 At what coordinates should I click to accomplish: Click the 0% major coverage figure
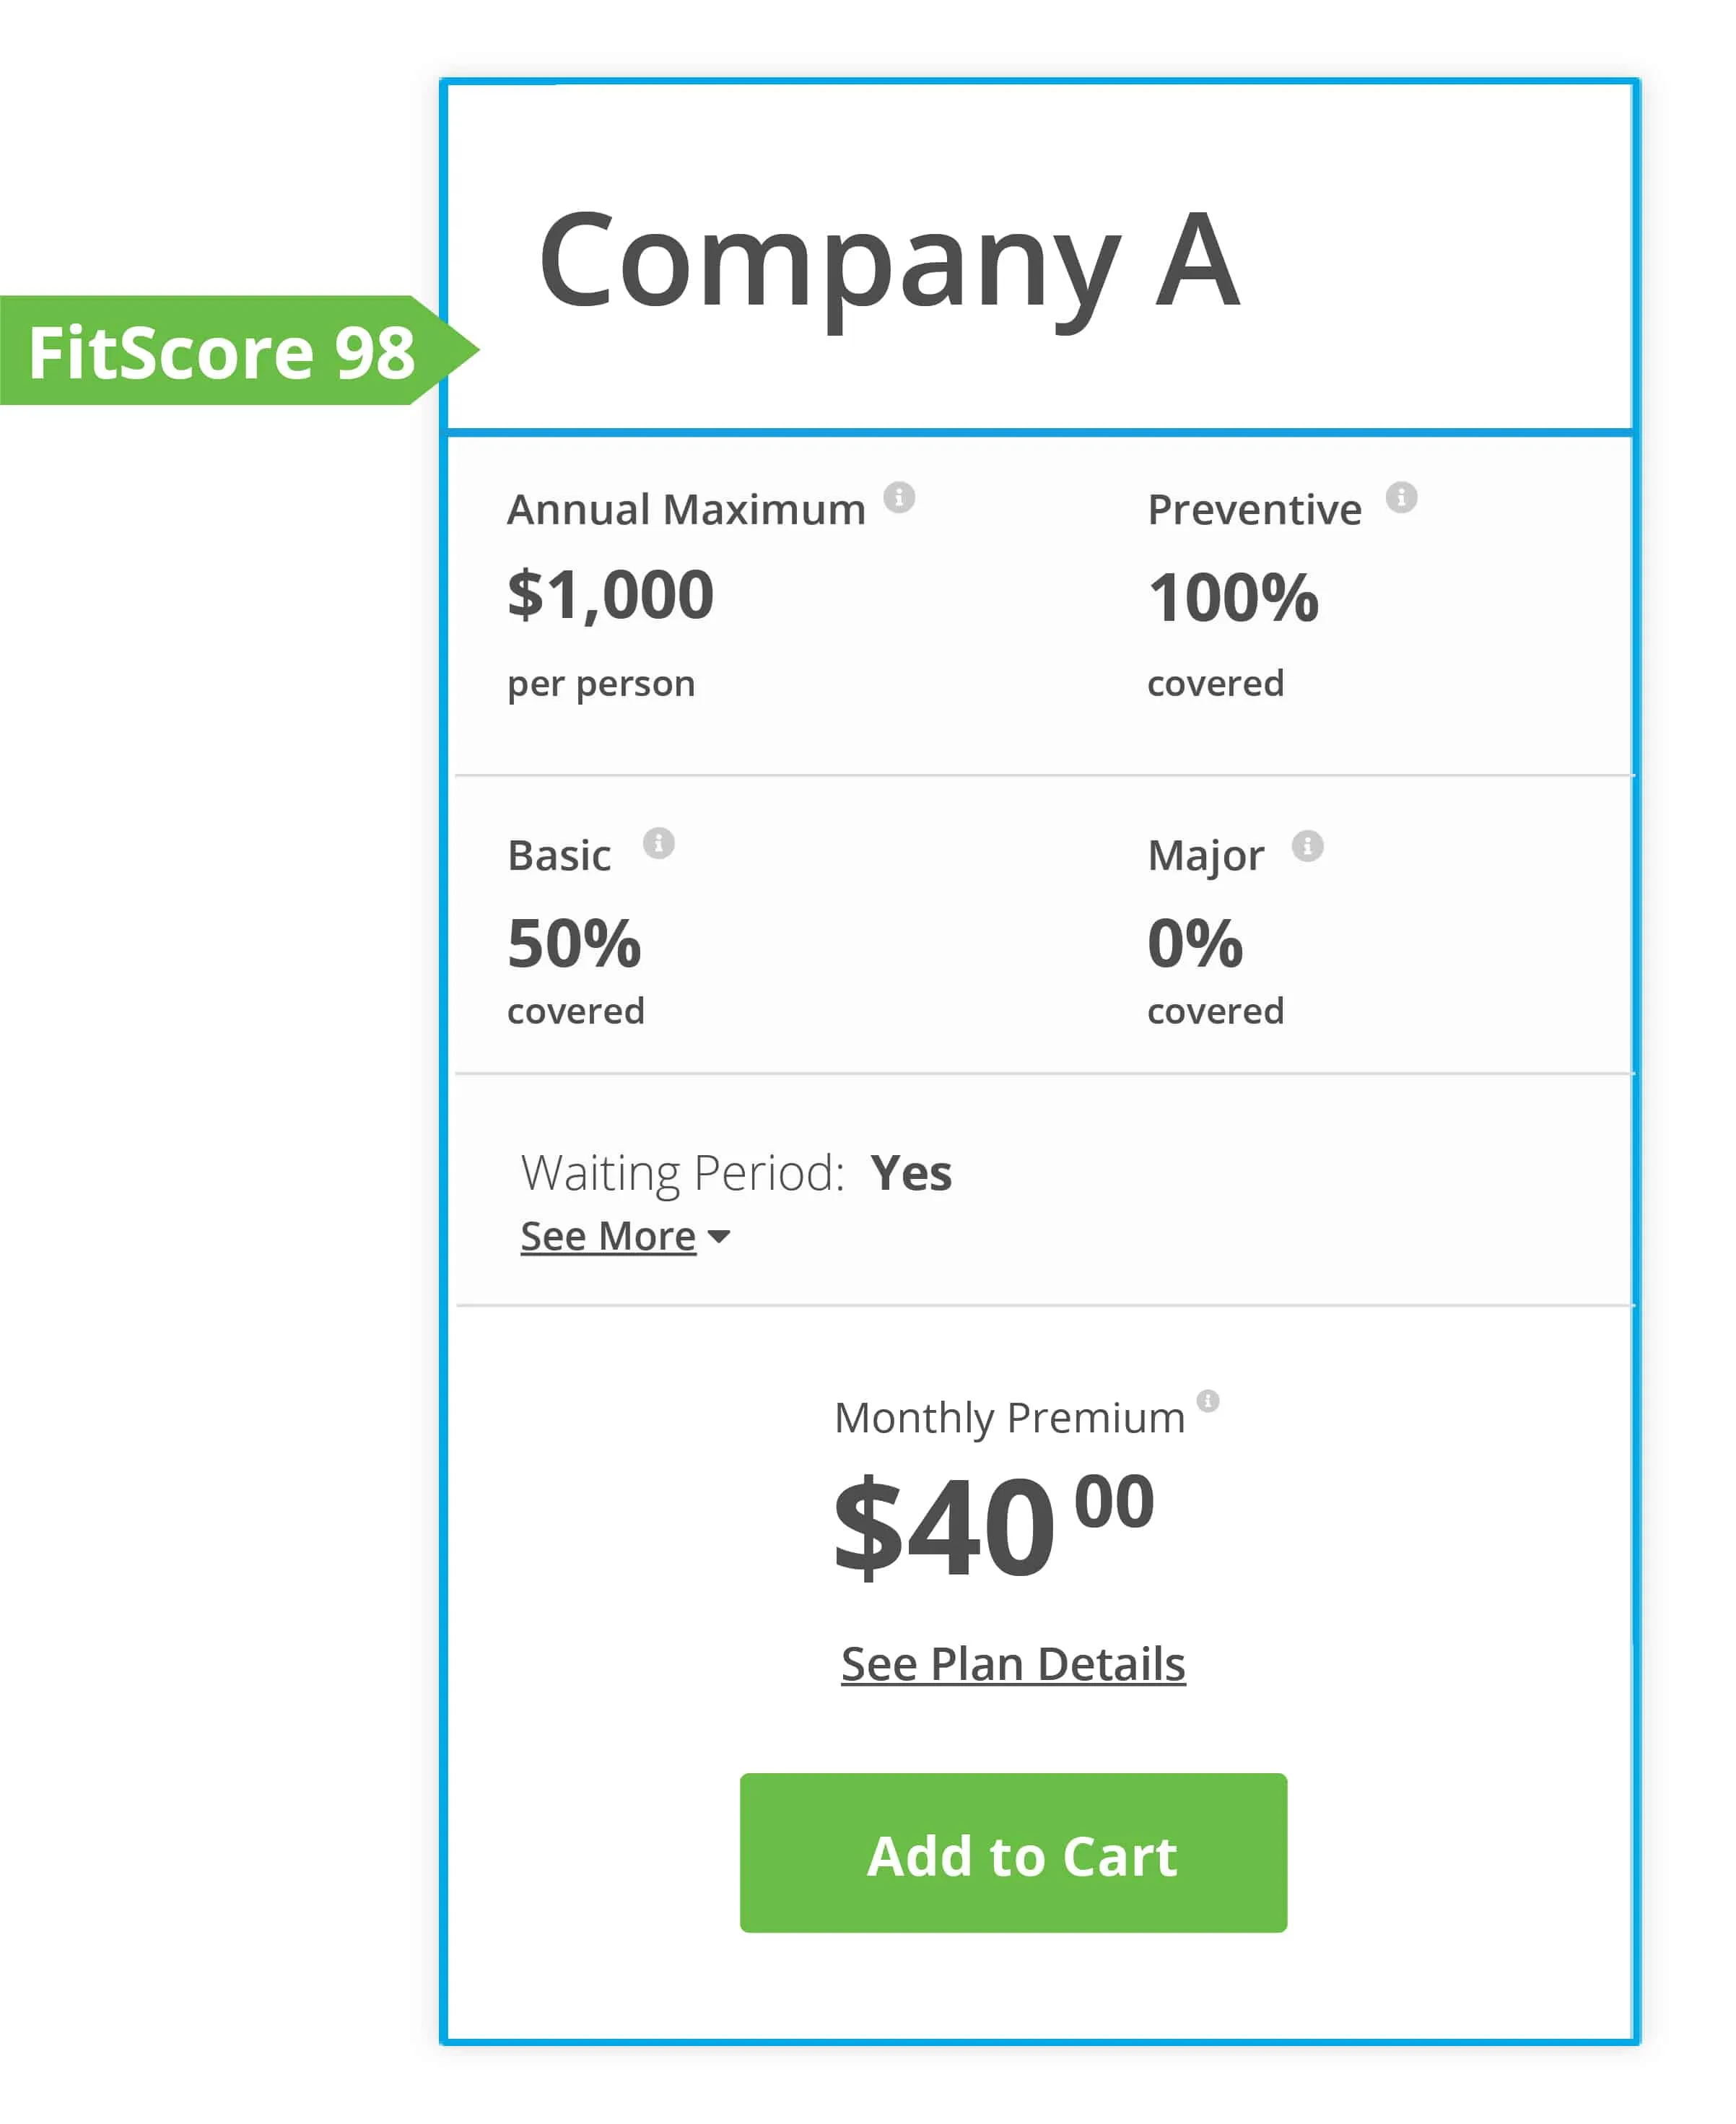(1194, 943)
